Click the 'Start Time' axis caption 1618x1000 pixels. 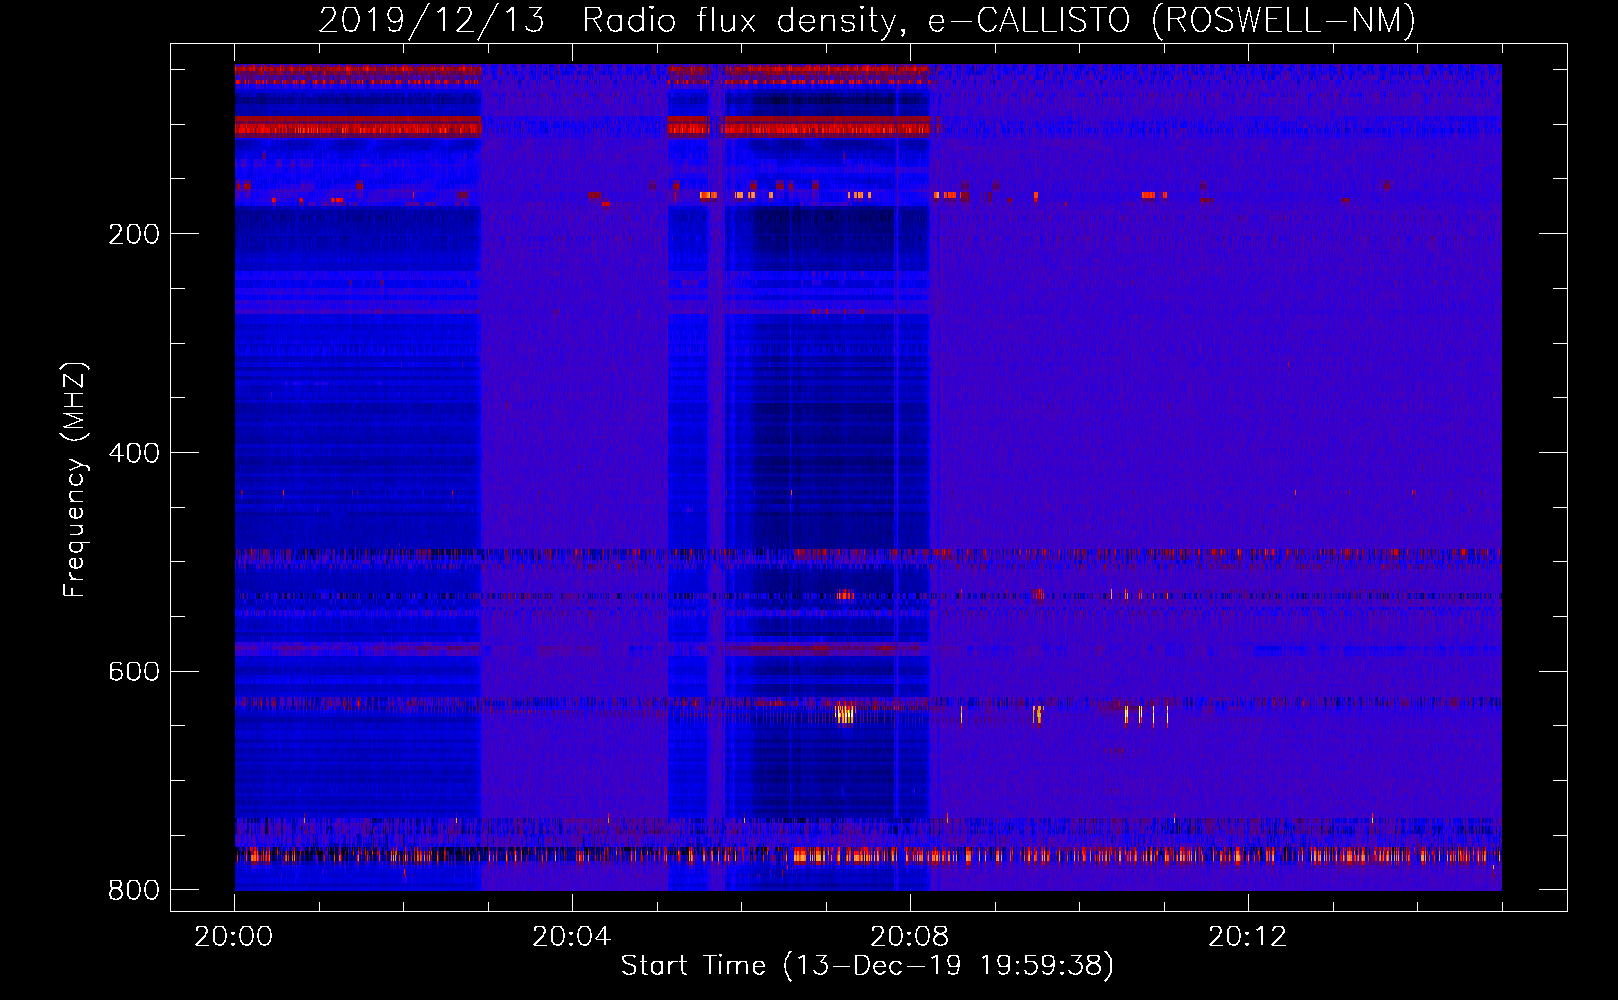pyautogui.click(x=867, y=966)
